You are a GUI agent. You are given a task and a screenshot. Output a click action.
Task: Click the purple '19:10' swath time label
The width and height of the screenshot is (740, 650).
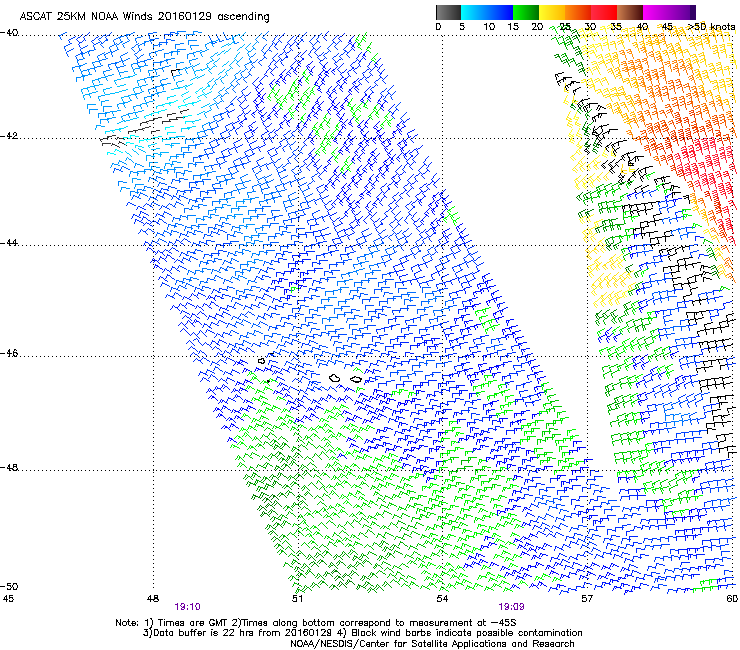(x=187, y=607)
